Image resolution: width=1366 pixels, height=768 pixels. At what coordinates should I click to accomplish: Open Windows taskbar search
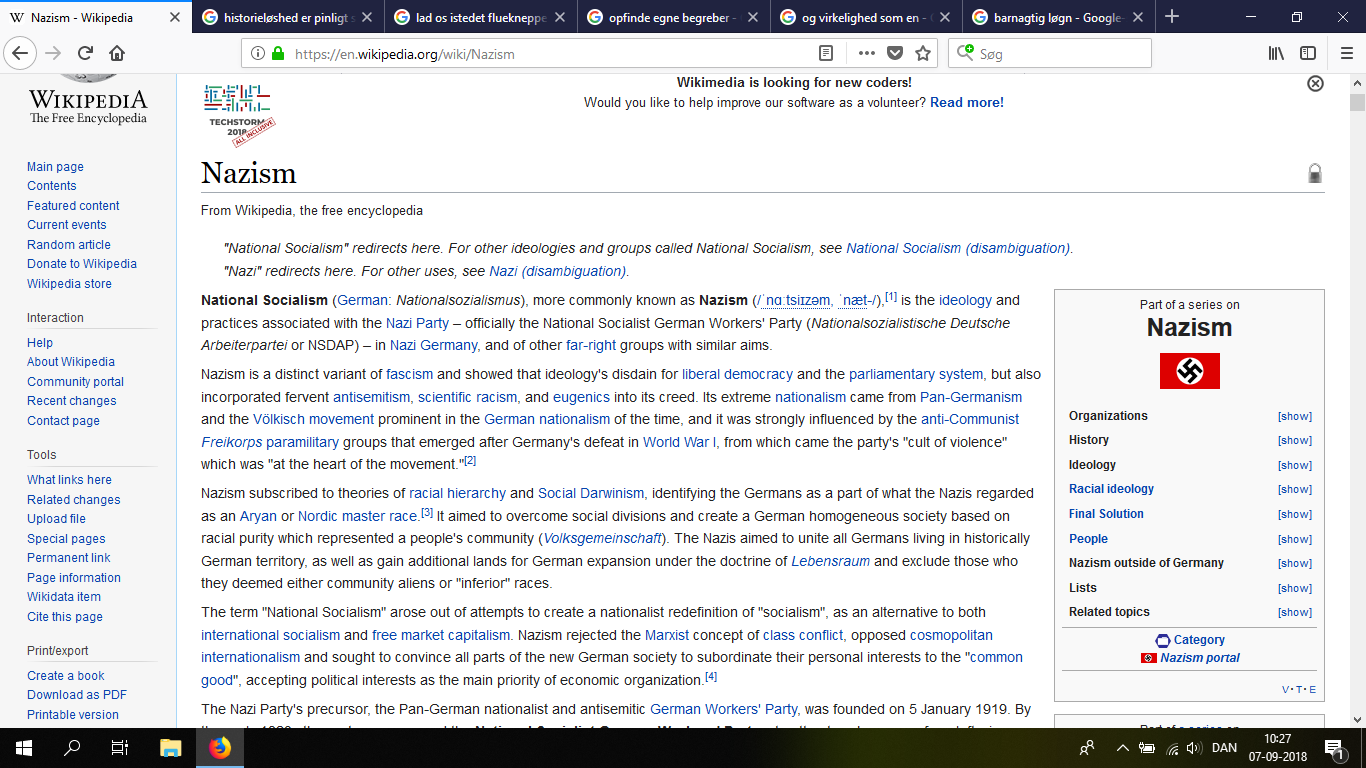click(72, 747)
